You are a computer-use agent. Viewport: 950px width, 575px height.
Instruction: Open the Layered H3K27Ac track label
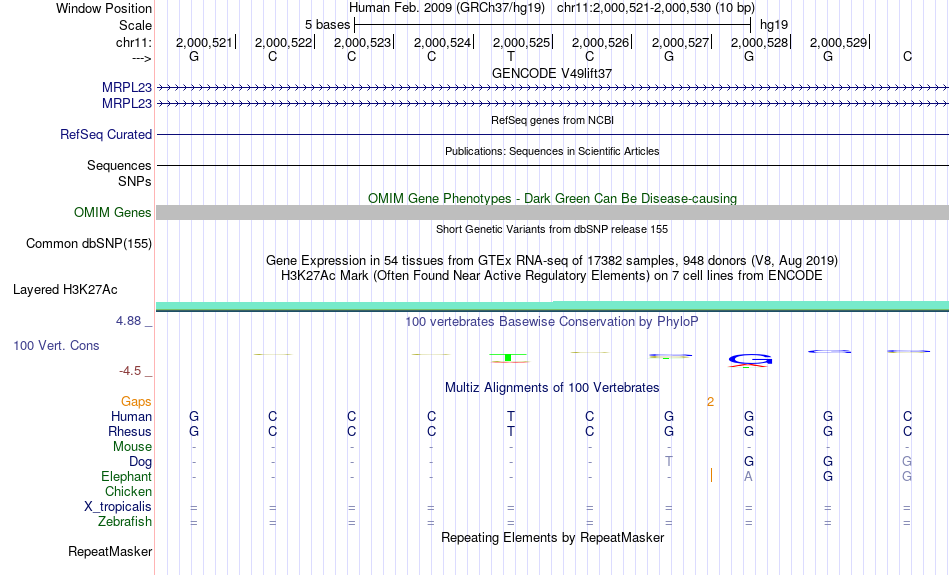[65, 290]
